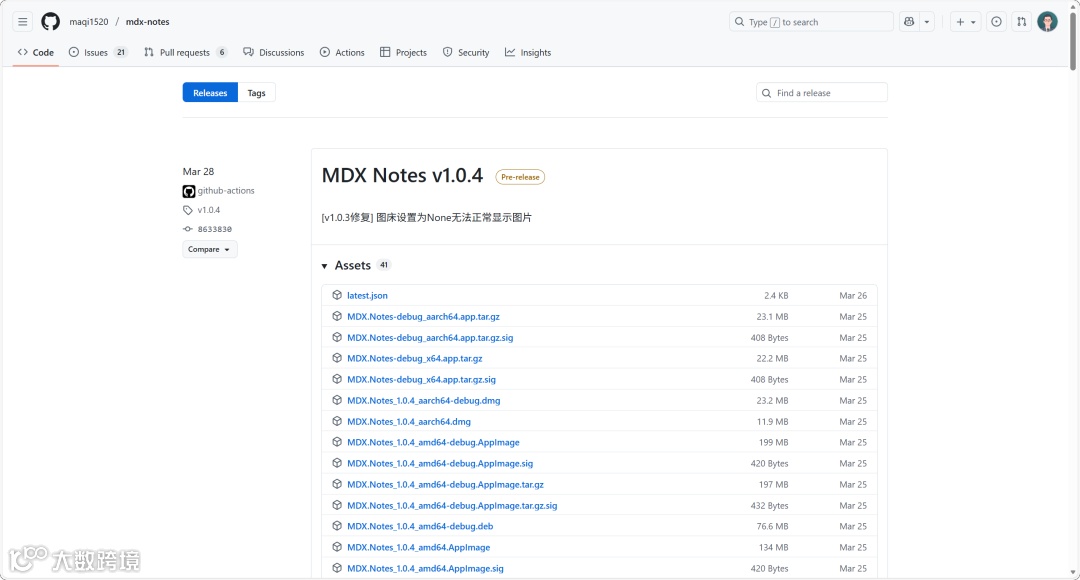Switch to the Code tab
This screenshot has height=580, width=1080.
coord(36,52)
